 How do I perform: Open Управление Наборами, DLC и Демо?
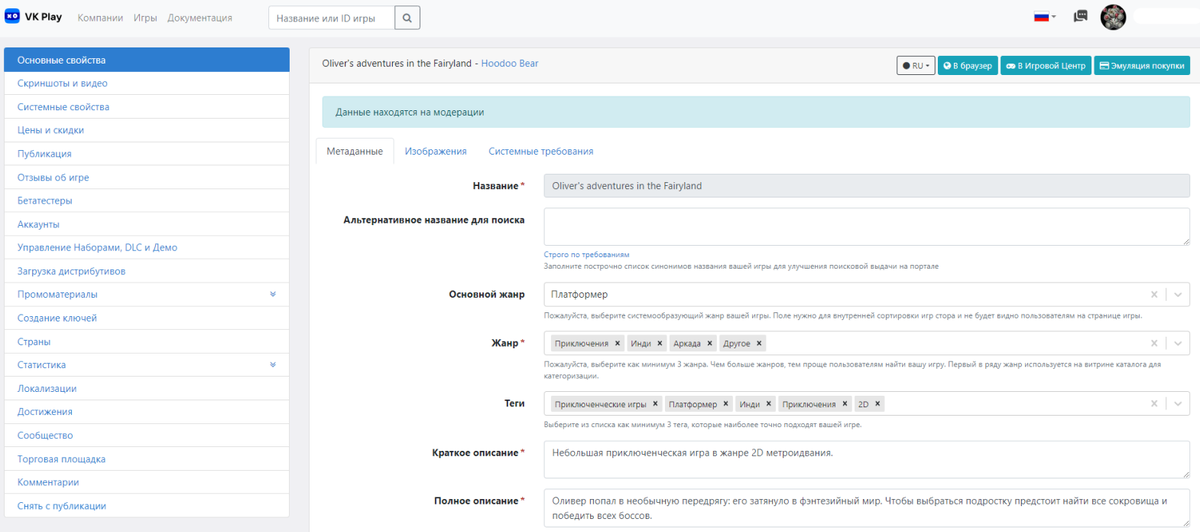pos(147,247)
